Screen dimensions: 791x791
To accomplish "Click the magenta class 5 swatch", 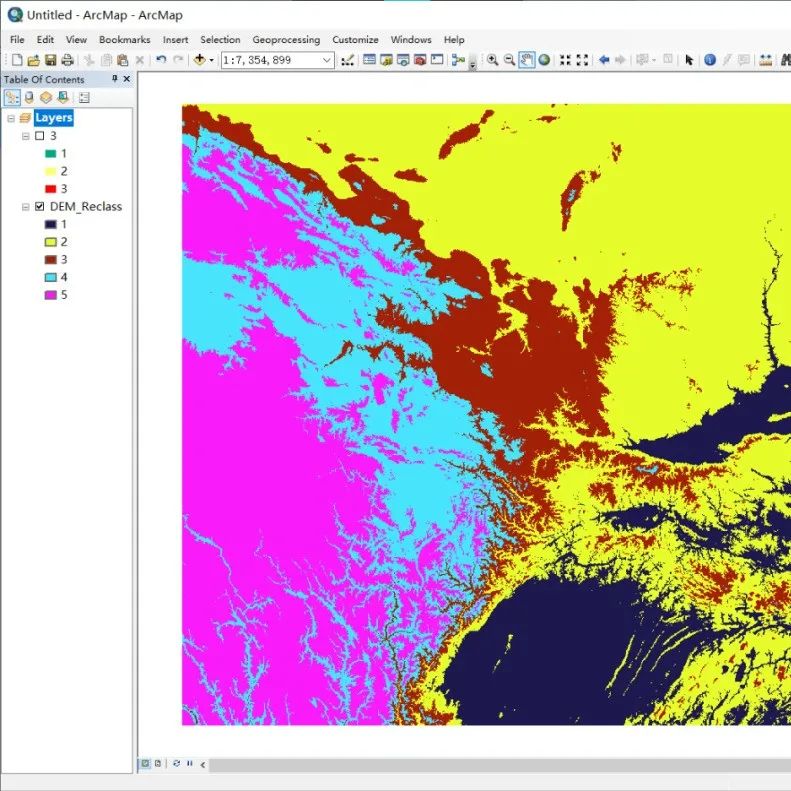I will [49, 295].
